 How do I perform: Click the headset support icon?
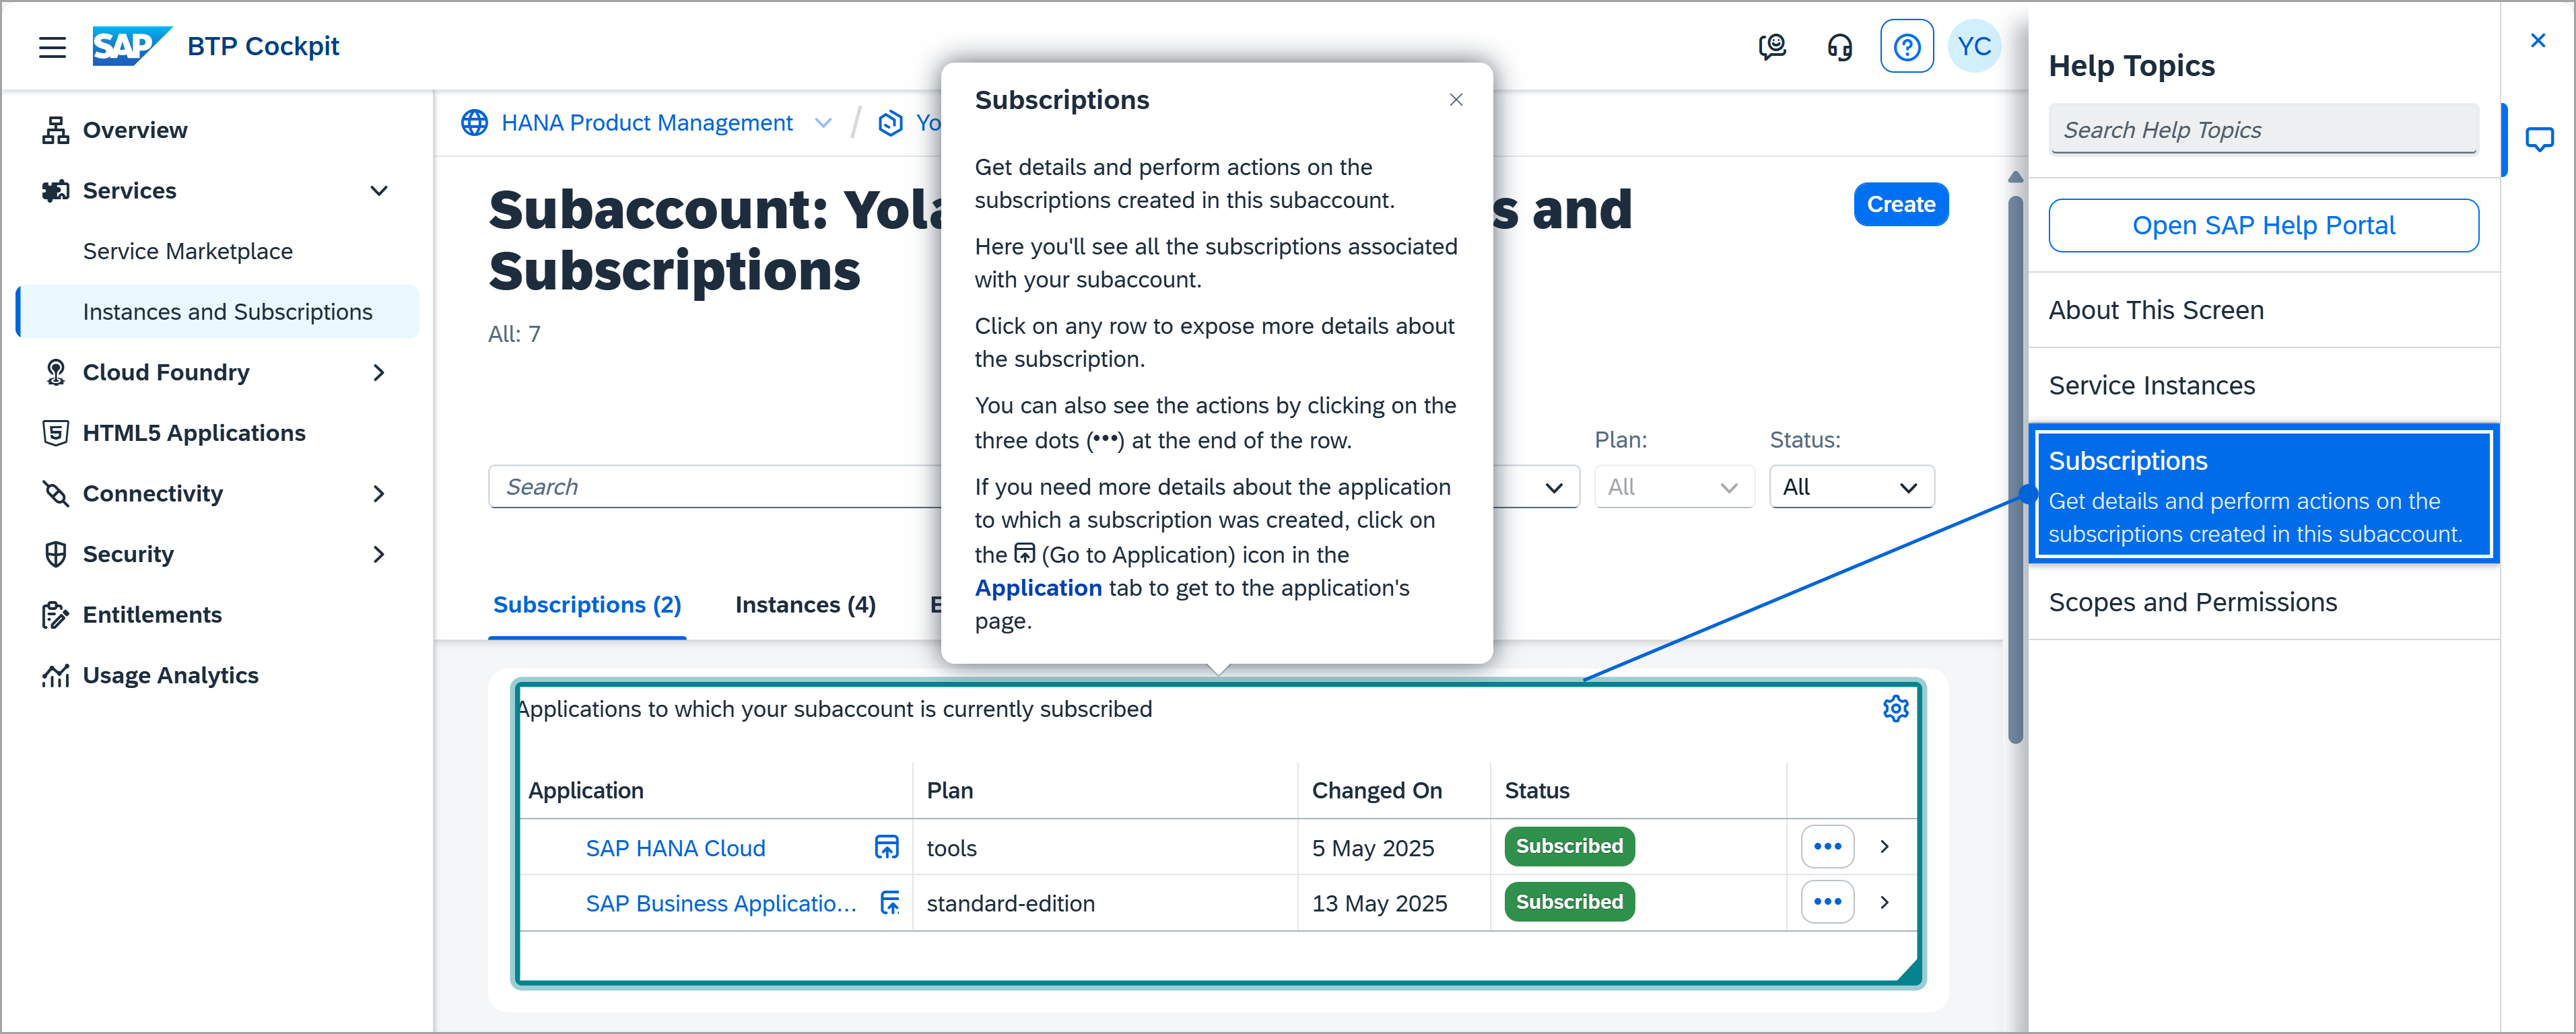(1839, 47)
